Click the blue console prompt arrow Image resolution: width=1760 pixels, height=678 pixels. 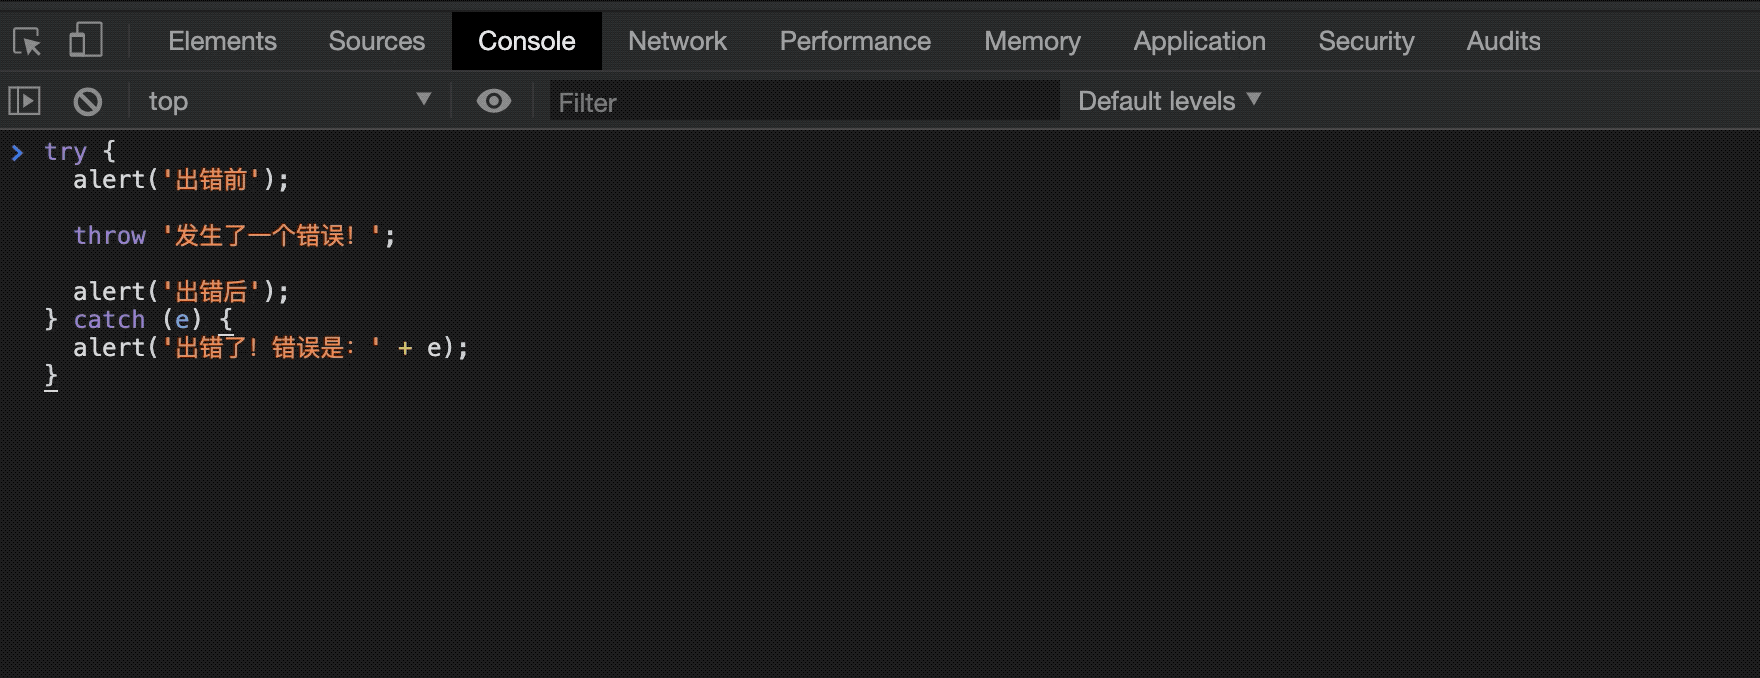[17, 152]
